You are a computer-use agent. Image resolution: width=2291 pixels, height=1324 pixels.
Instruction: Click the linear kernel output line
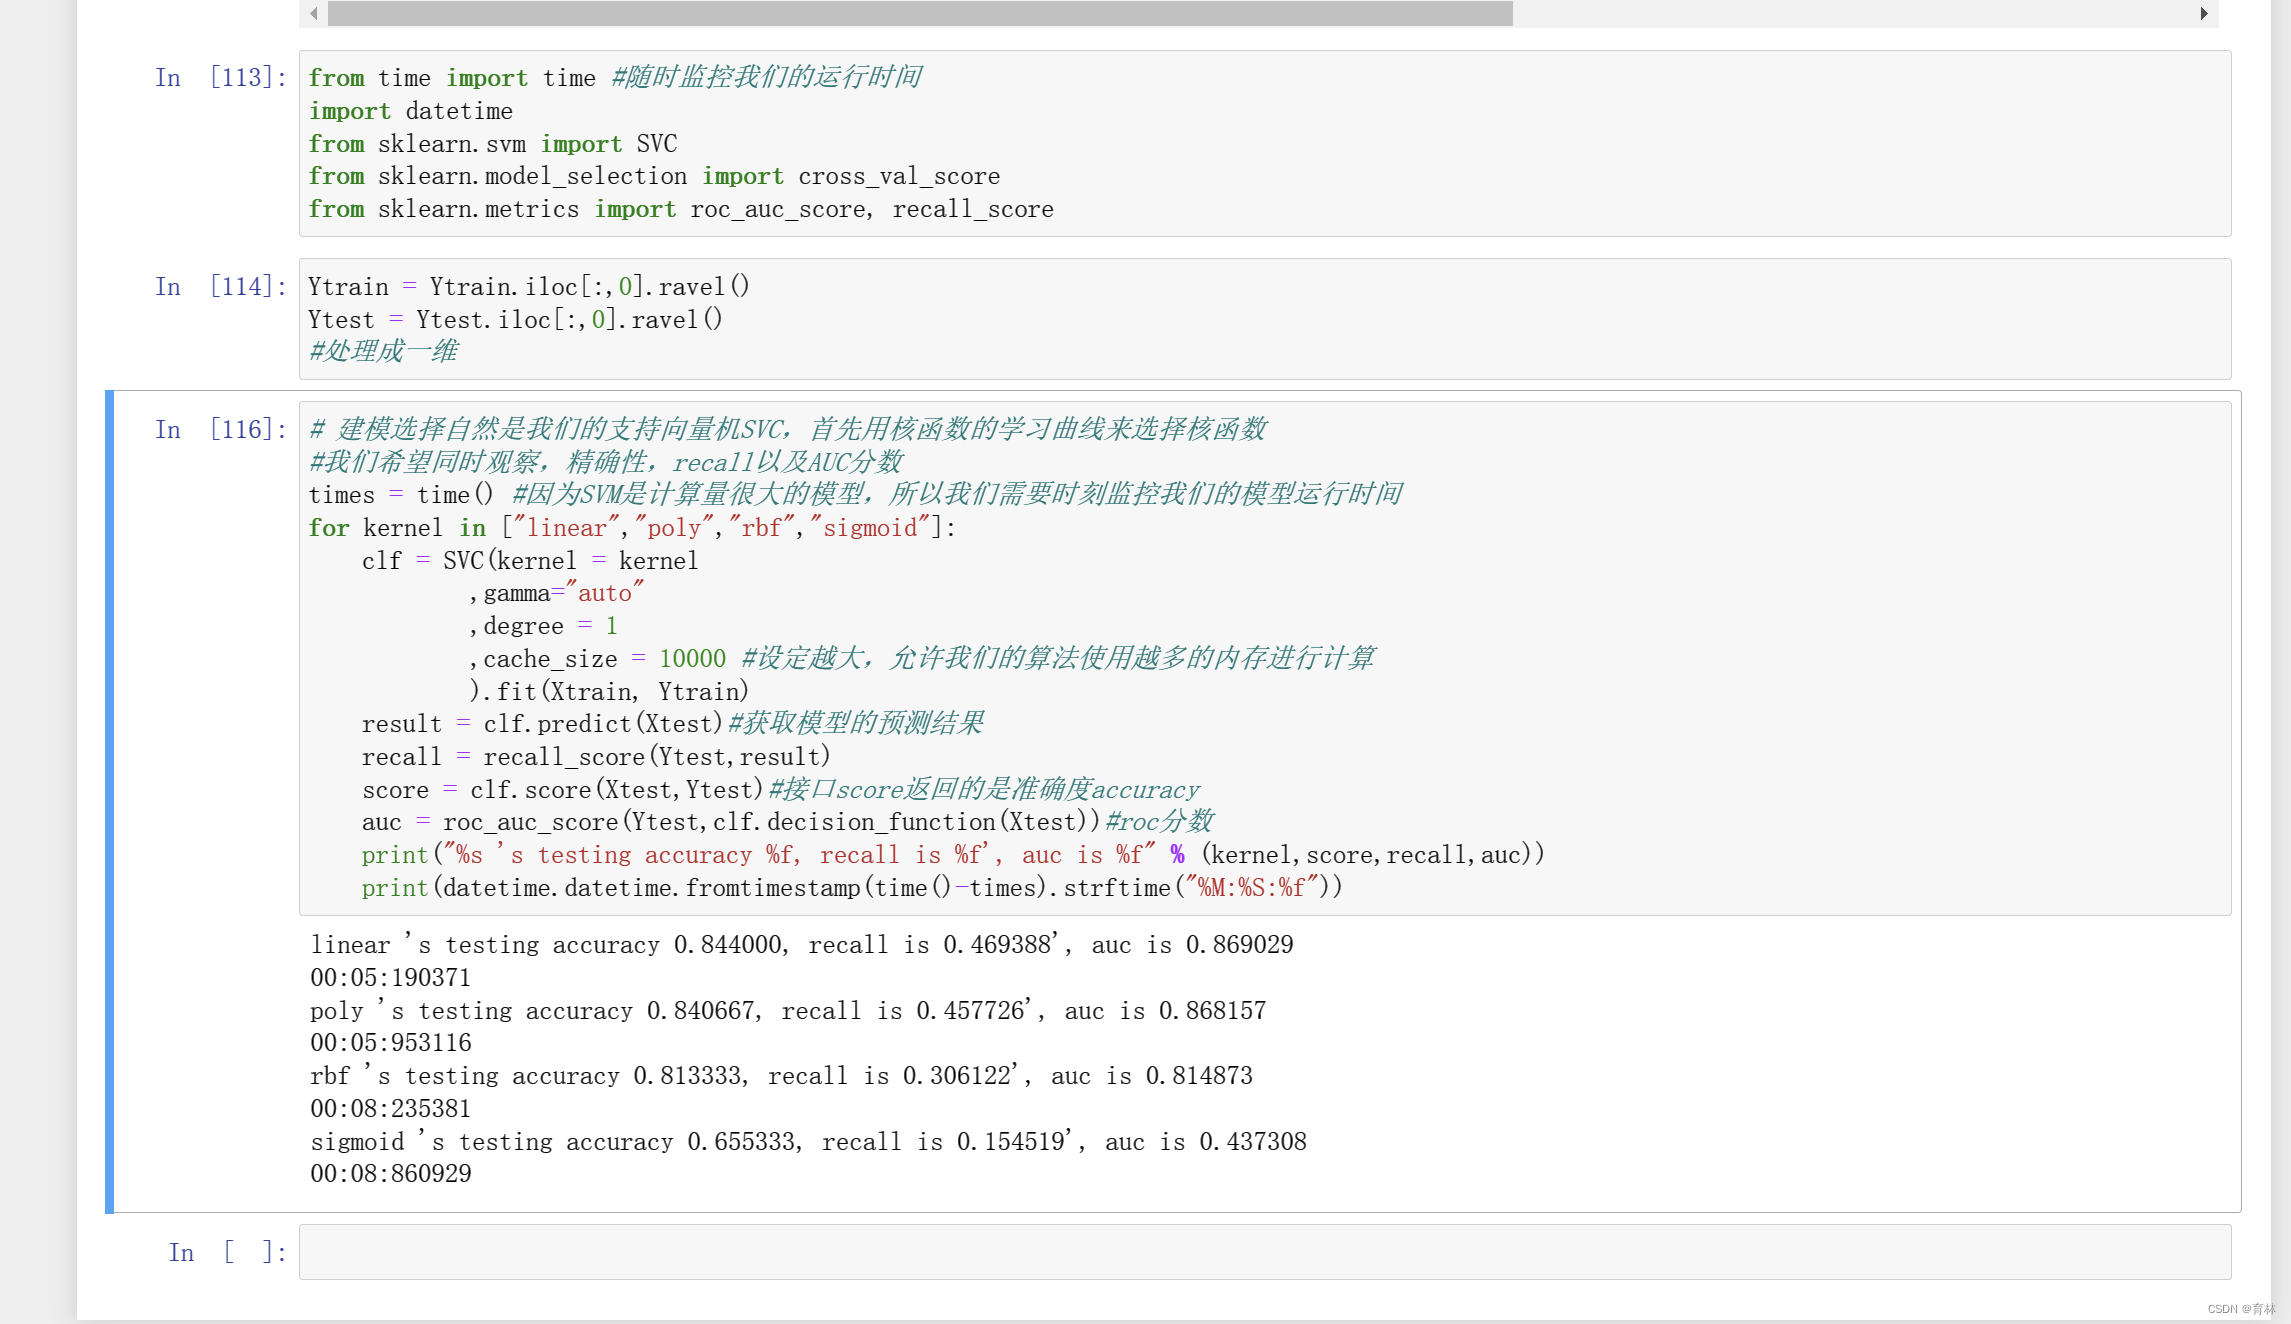coord(802,945)
